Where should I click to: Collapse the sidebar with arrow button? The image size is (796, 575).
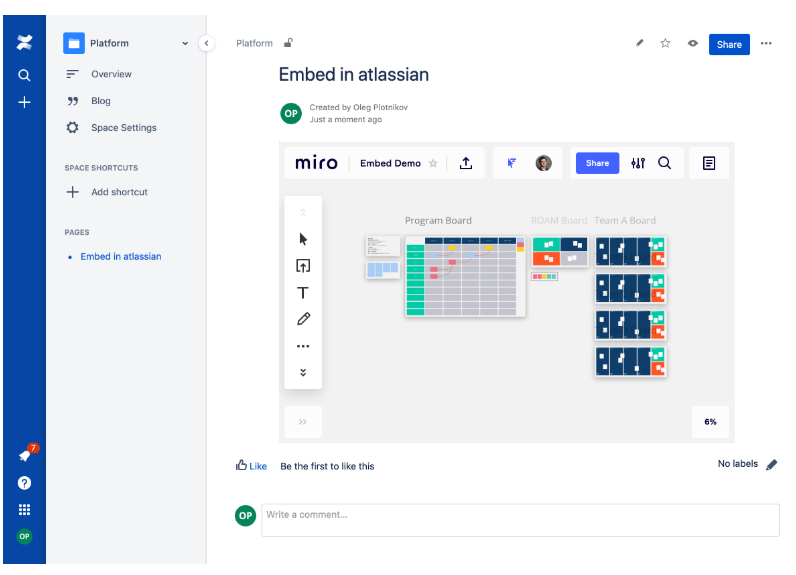click(206, 43)
